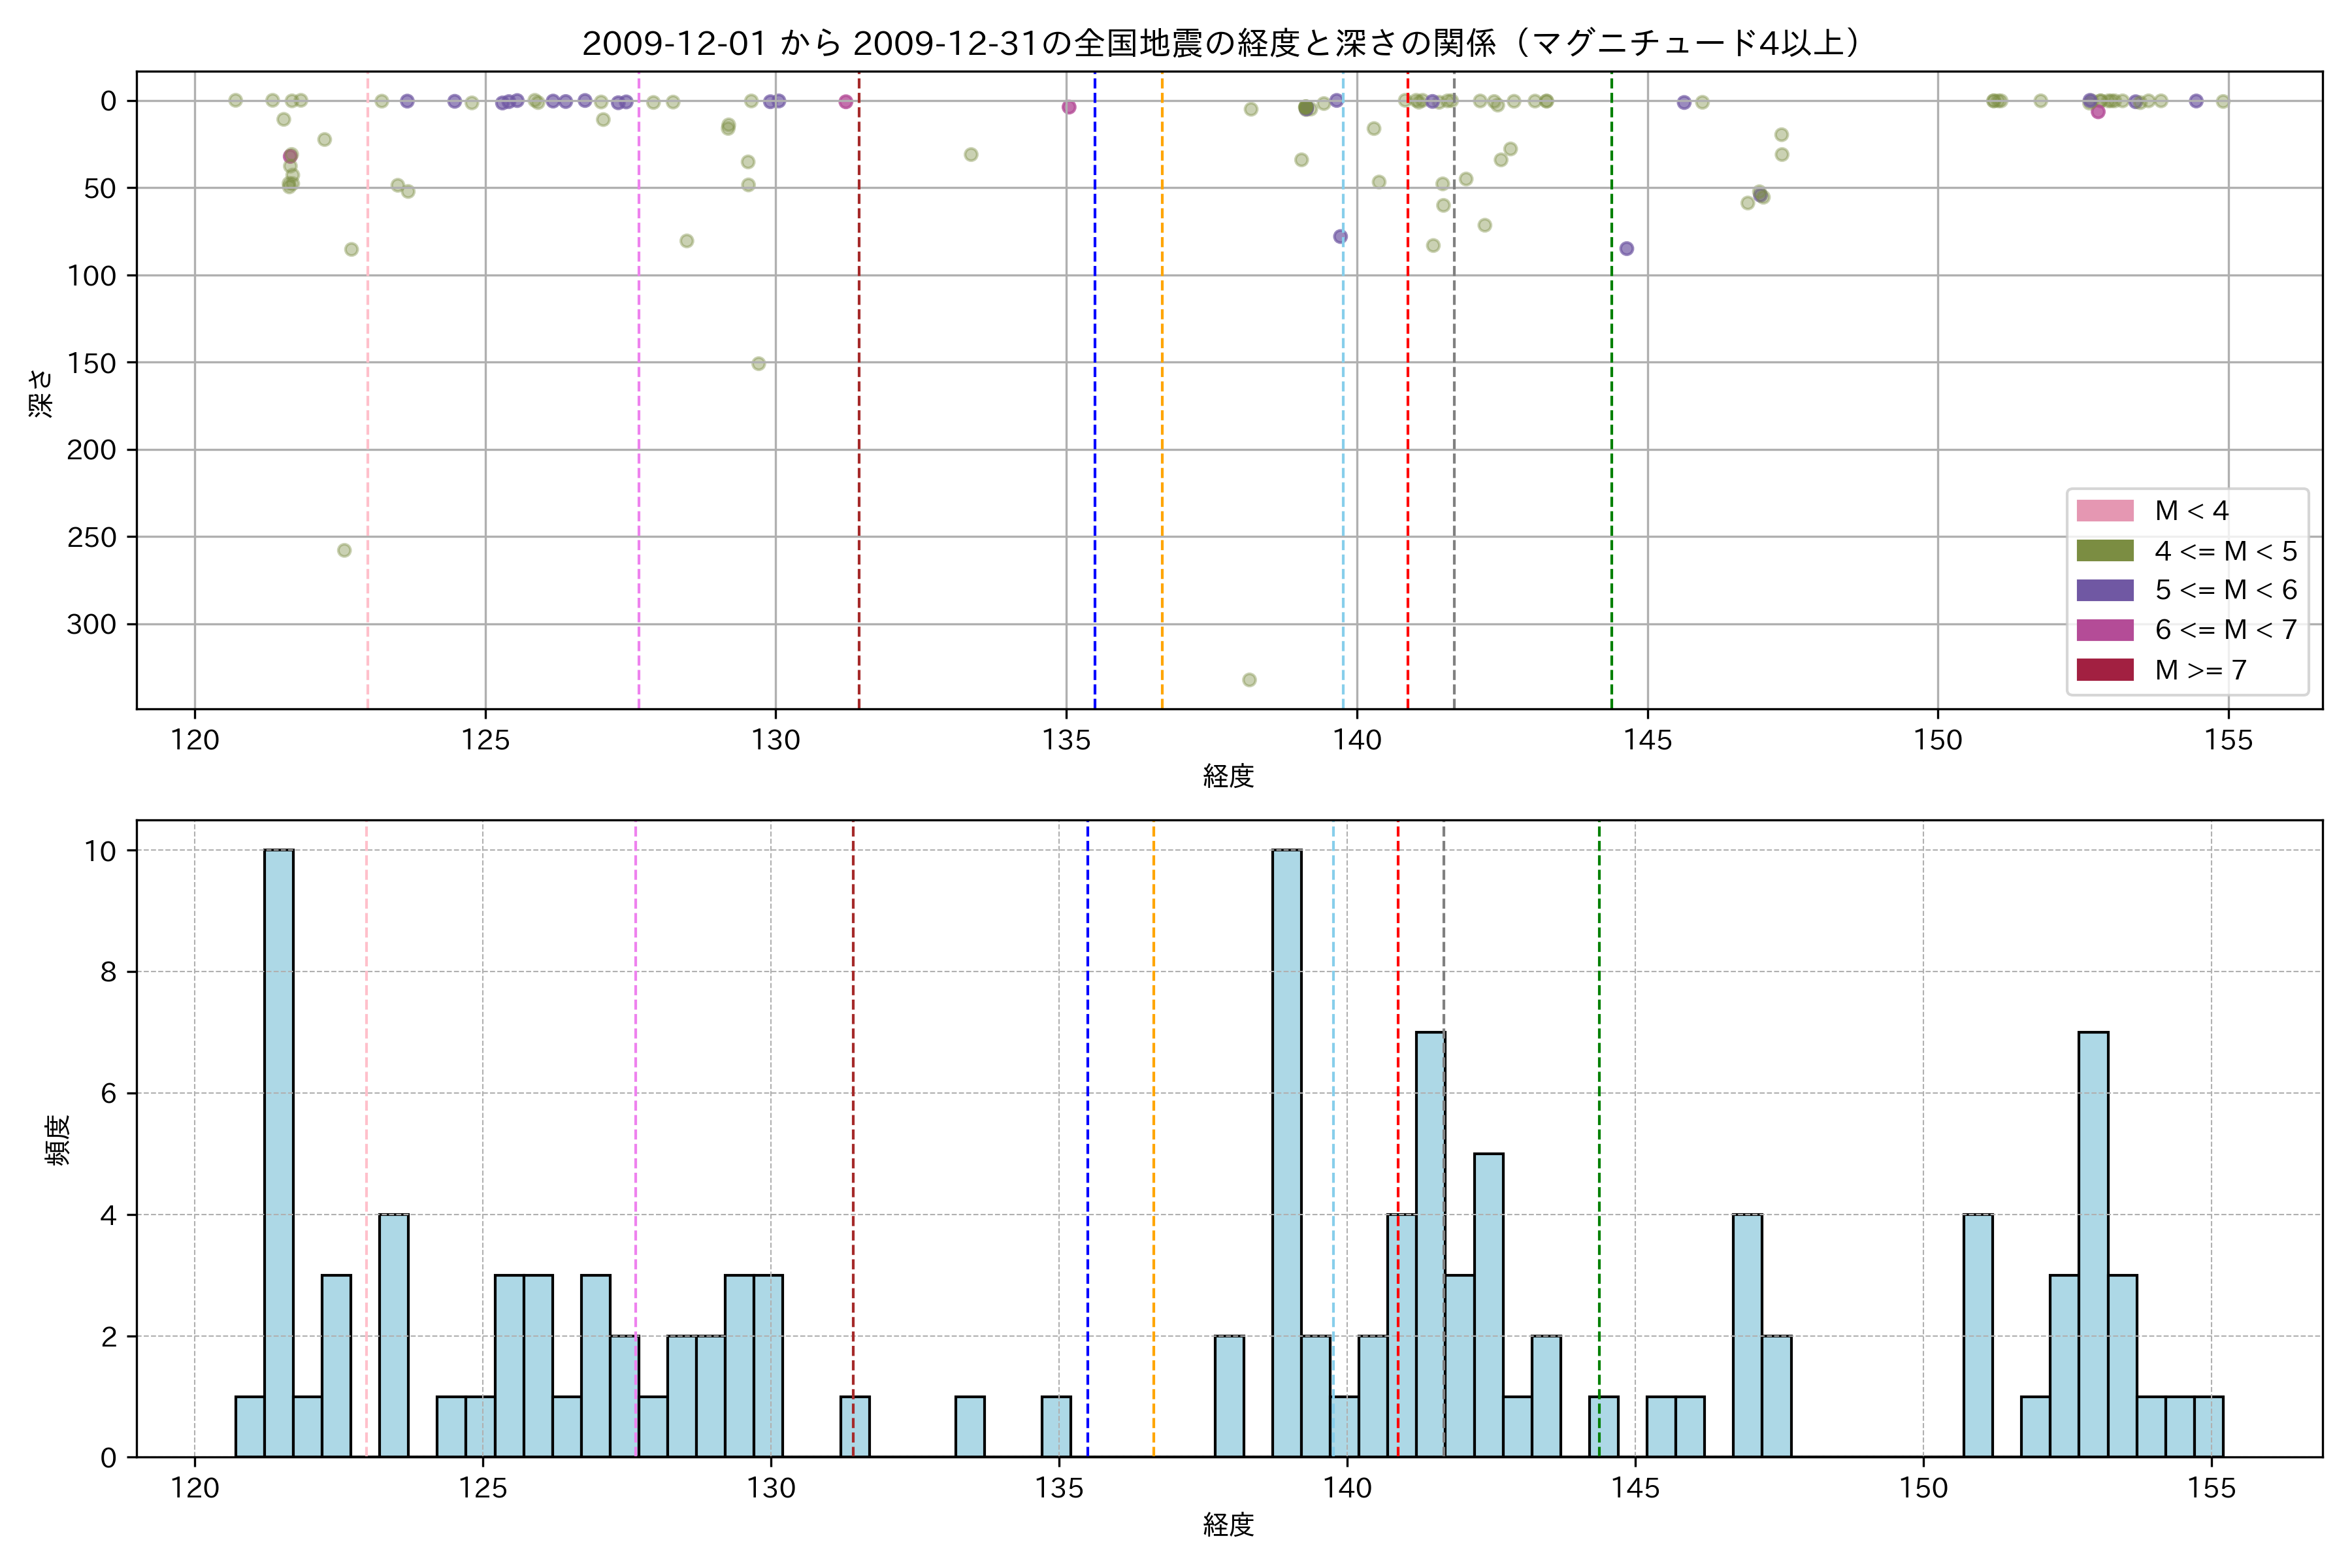
Task: Click the purple 5 <= M < 6 legend swatch
Action: pos(2104,590)
